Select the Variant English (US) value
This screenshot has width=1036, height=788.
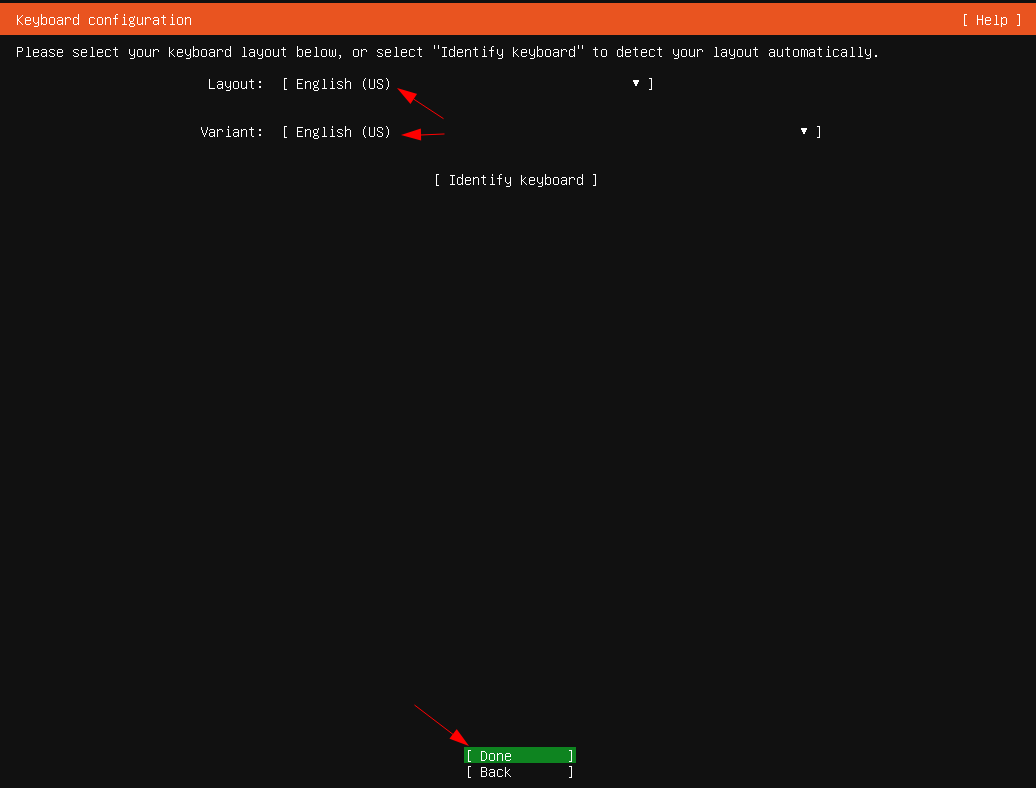[x=343, y=132]
